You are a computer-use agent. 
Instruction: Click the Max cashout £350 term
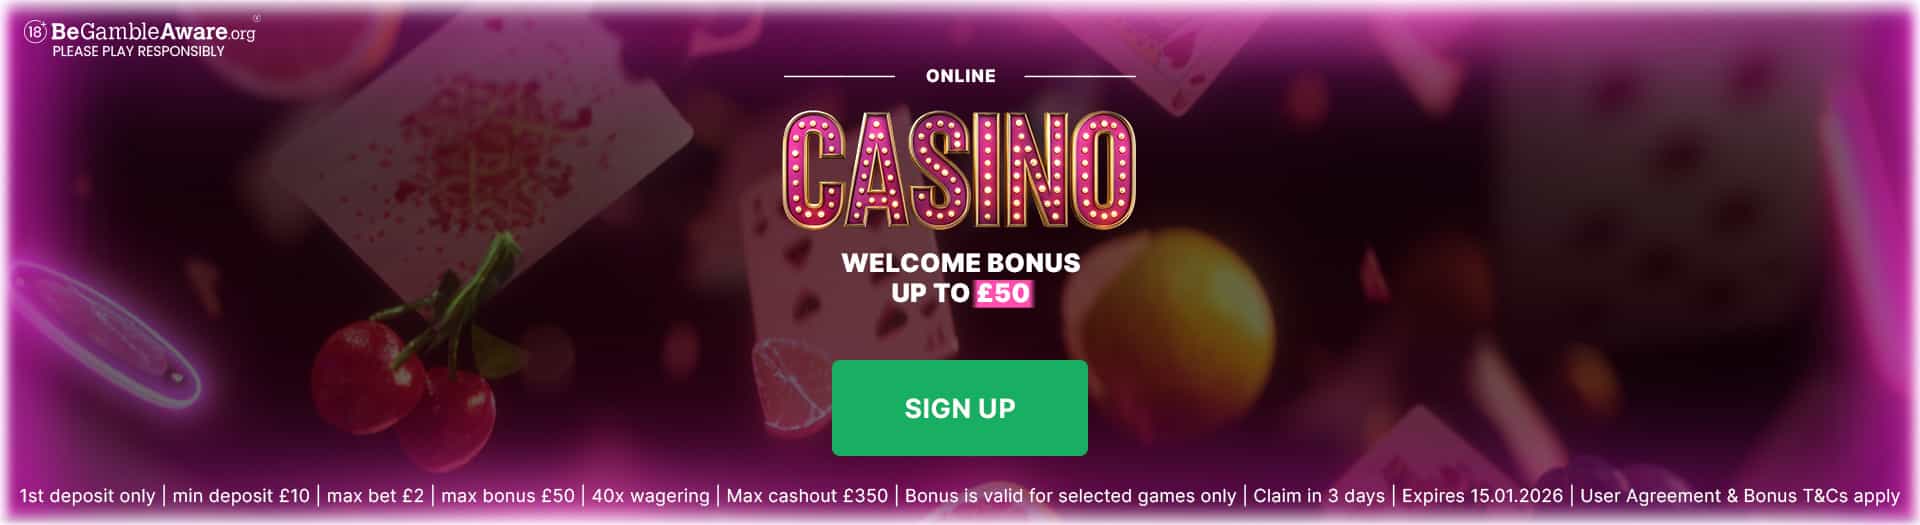[x=807, y=496]
